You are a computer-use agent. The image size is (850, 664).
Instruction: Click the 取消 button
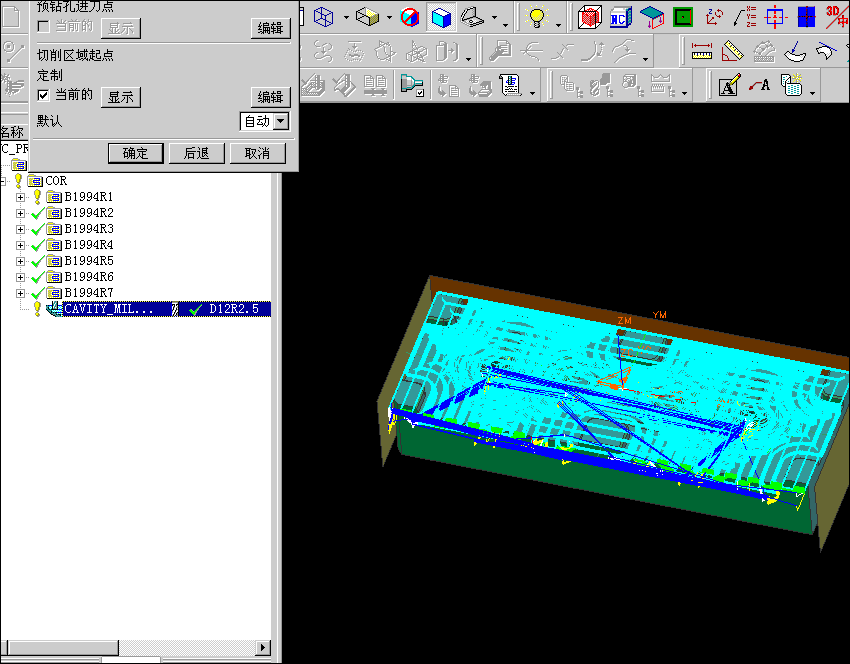(x=257, y=153)
